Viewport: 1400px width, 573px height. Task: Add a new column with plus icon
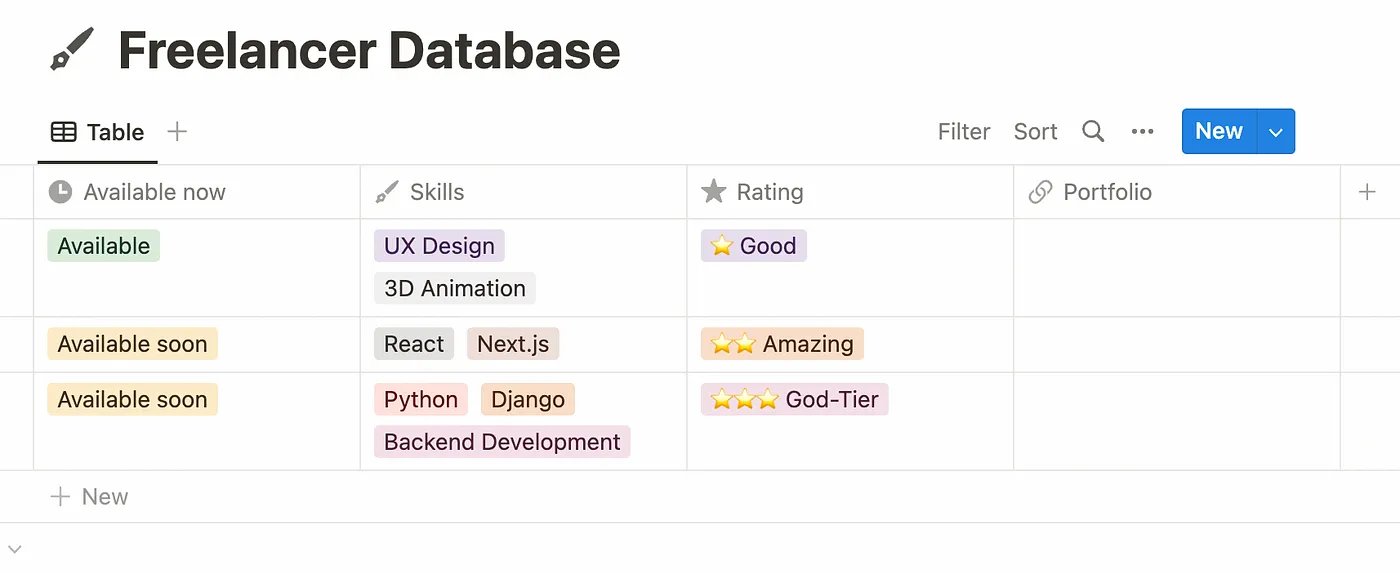[1367, 192]
